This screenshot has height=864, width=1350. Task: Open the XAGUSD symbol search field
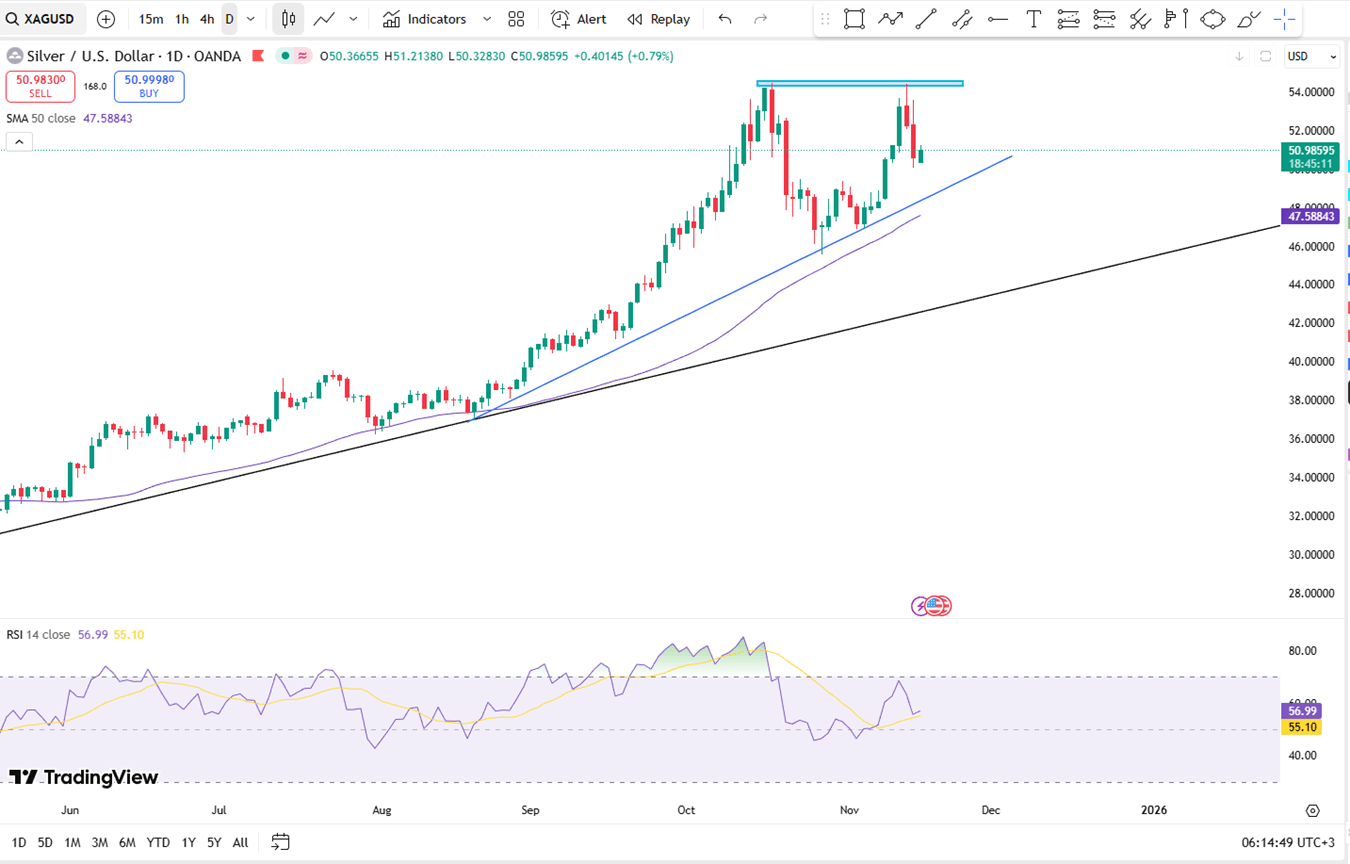tap(44, 19)
